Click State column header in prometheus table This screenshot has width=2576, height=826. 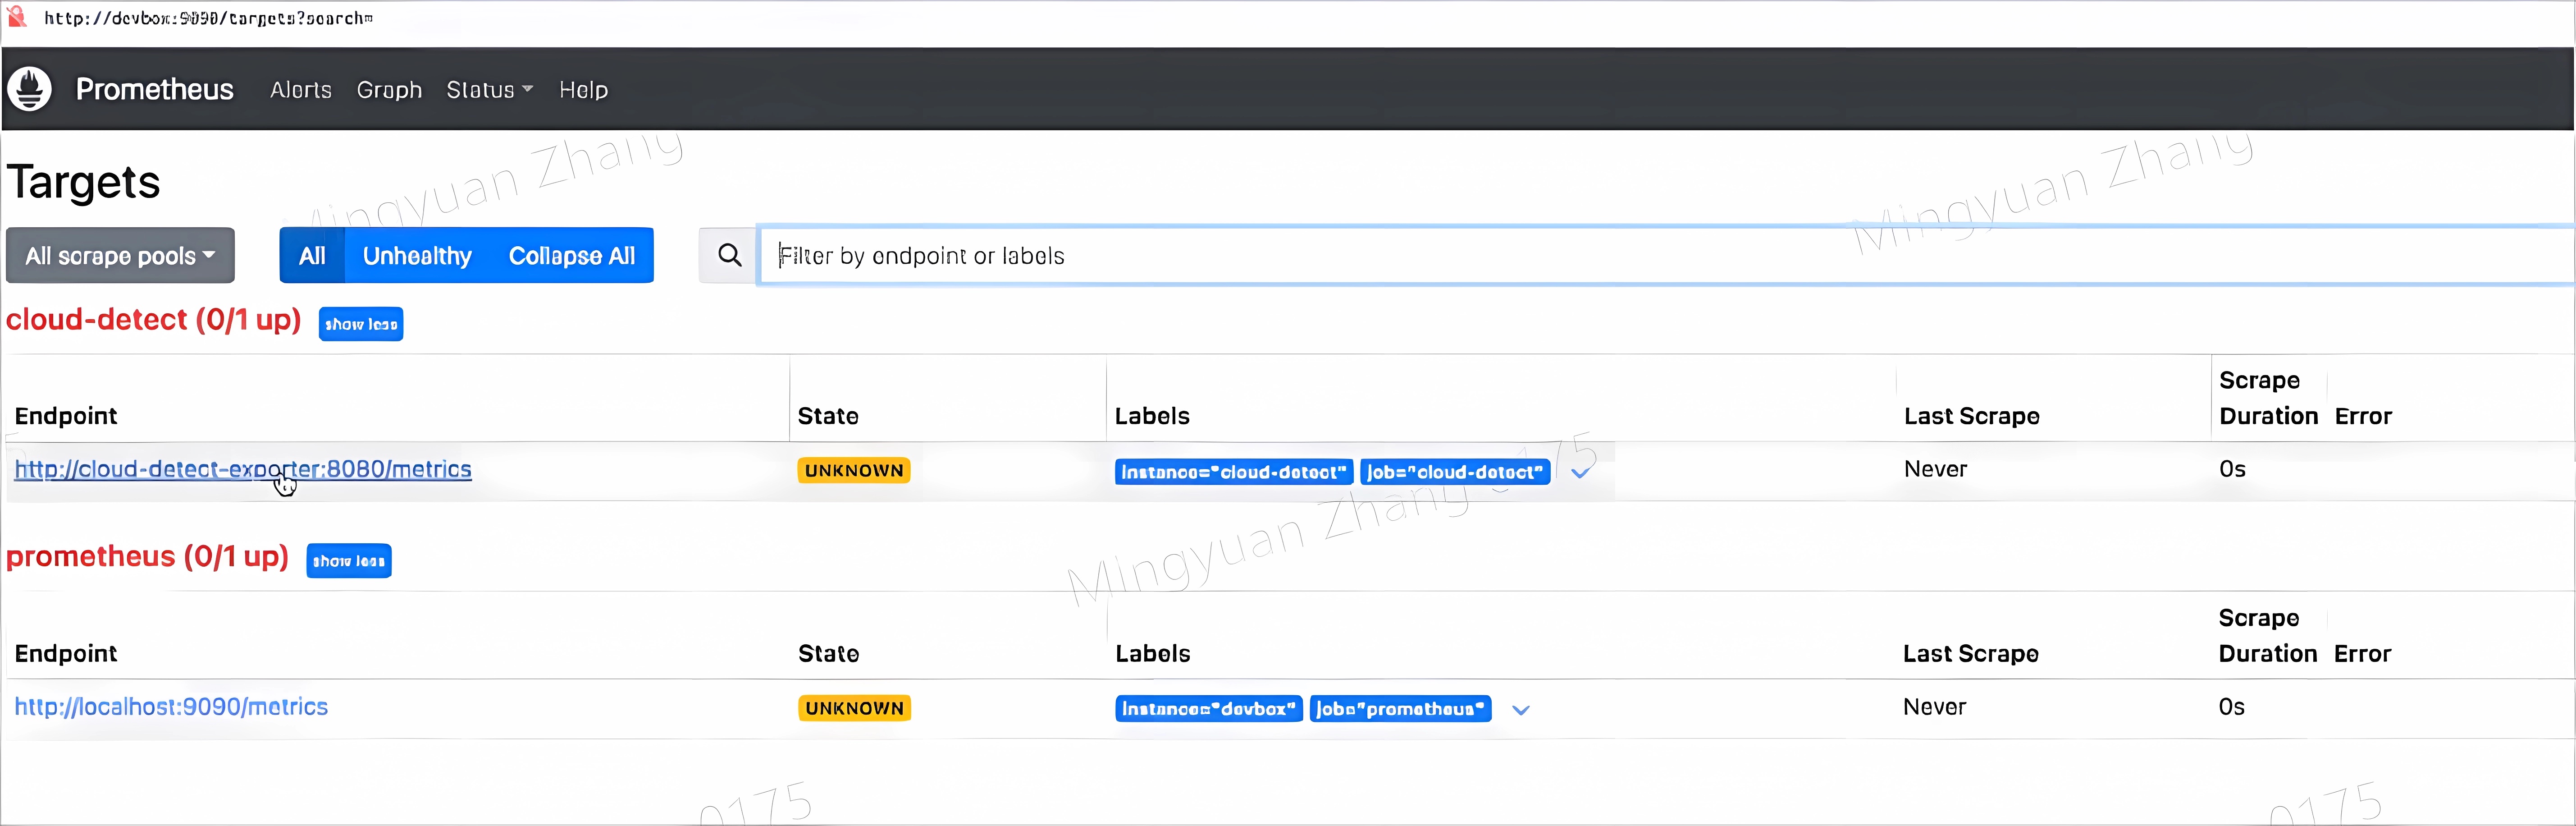click(x=829, y=654)
